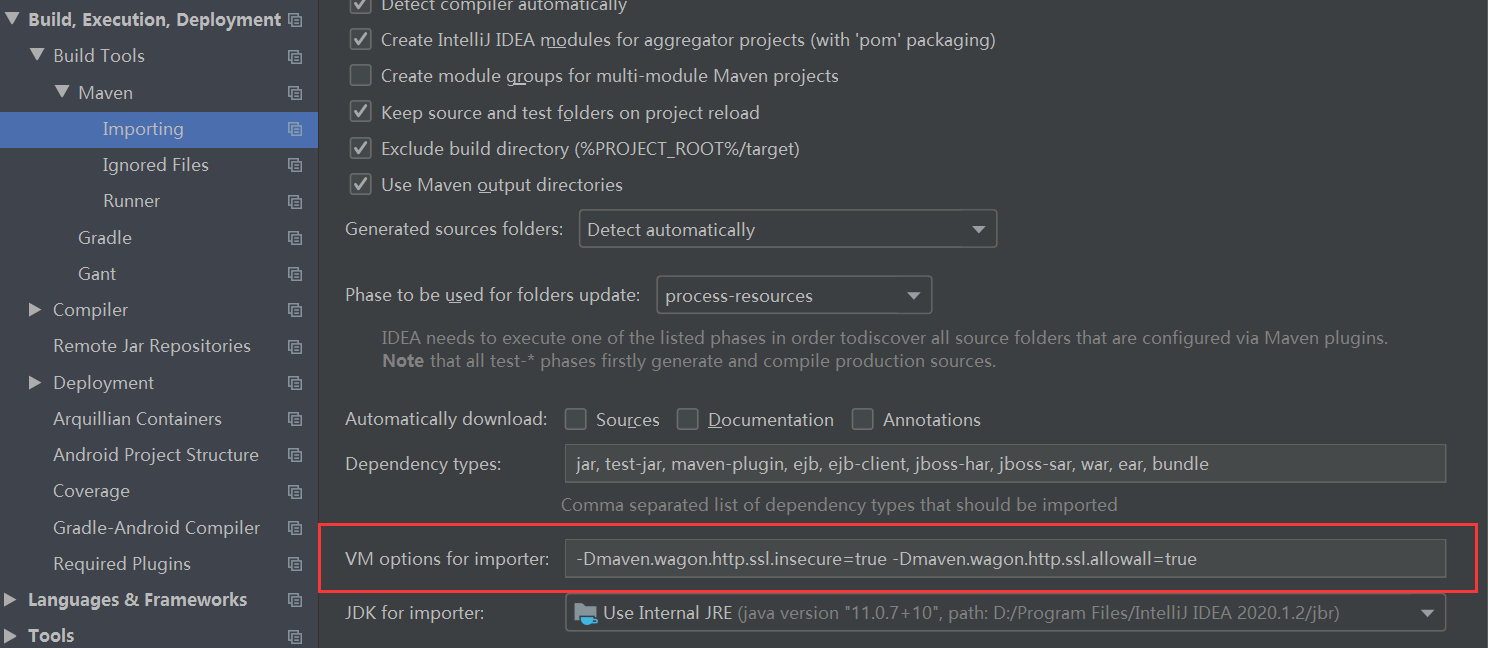1488x648 pixels.
Task: Click project-level icon beside Gradle
Action: [295, 238]
